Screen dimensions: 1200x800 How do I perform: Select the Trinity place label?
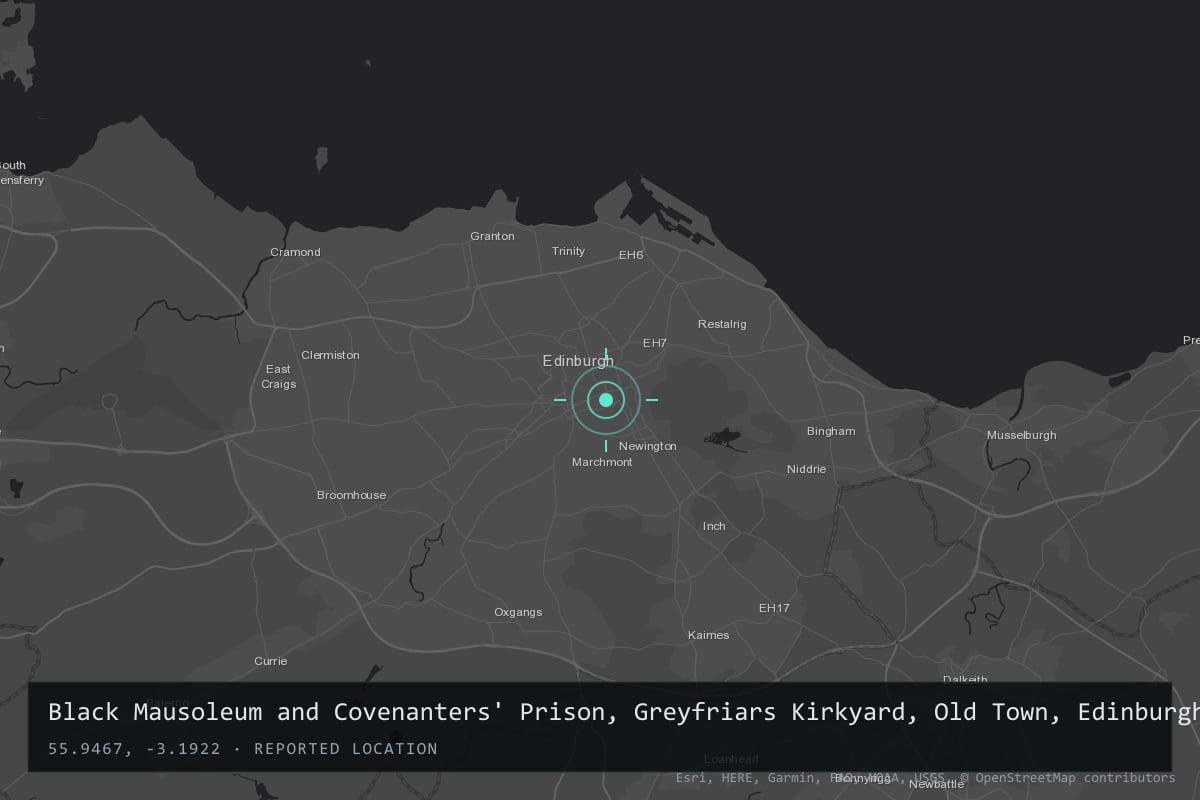pyautogui.click(x=569, y=251)
